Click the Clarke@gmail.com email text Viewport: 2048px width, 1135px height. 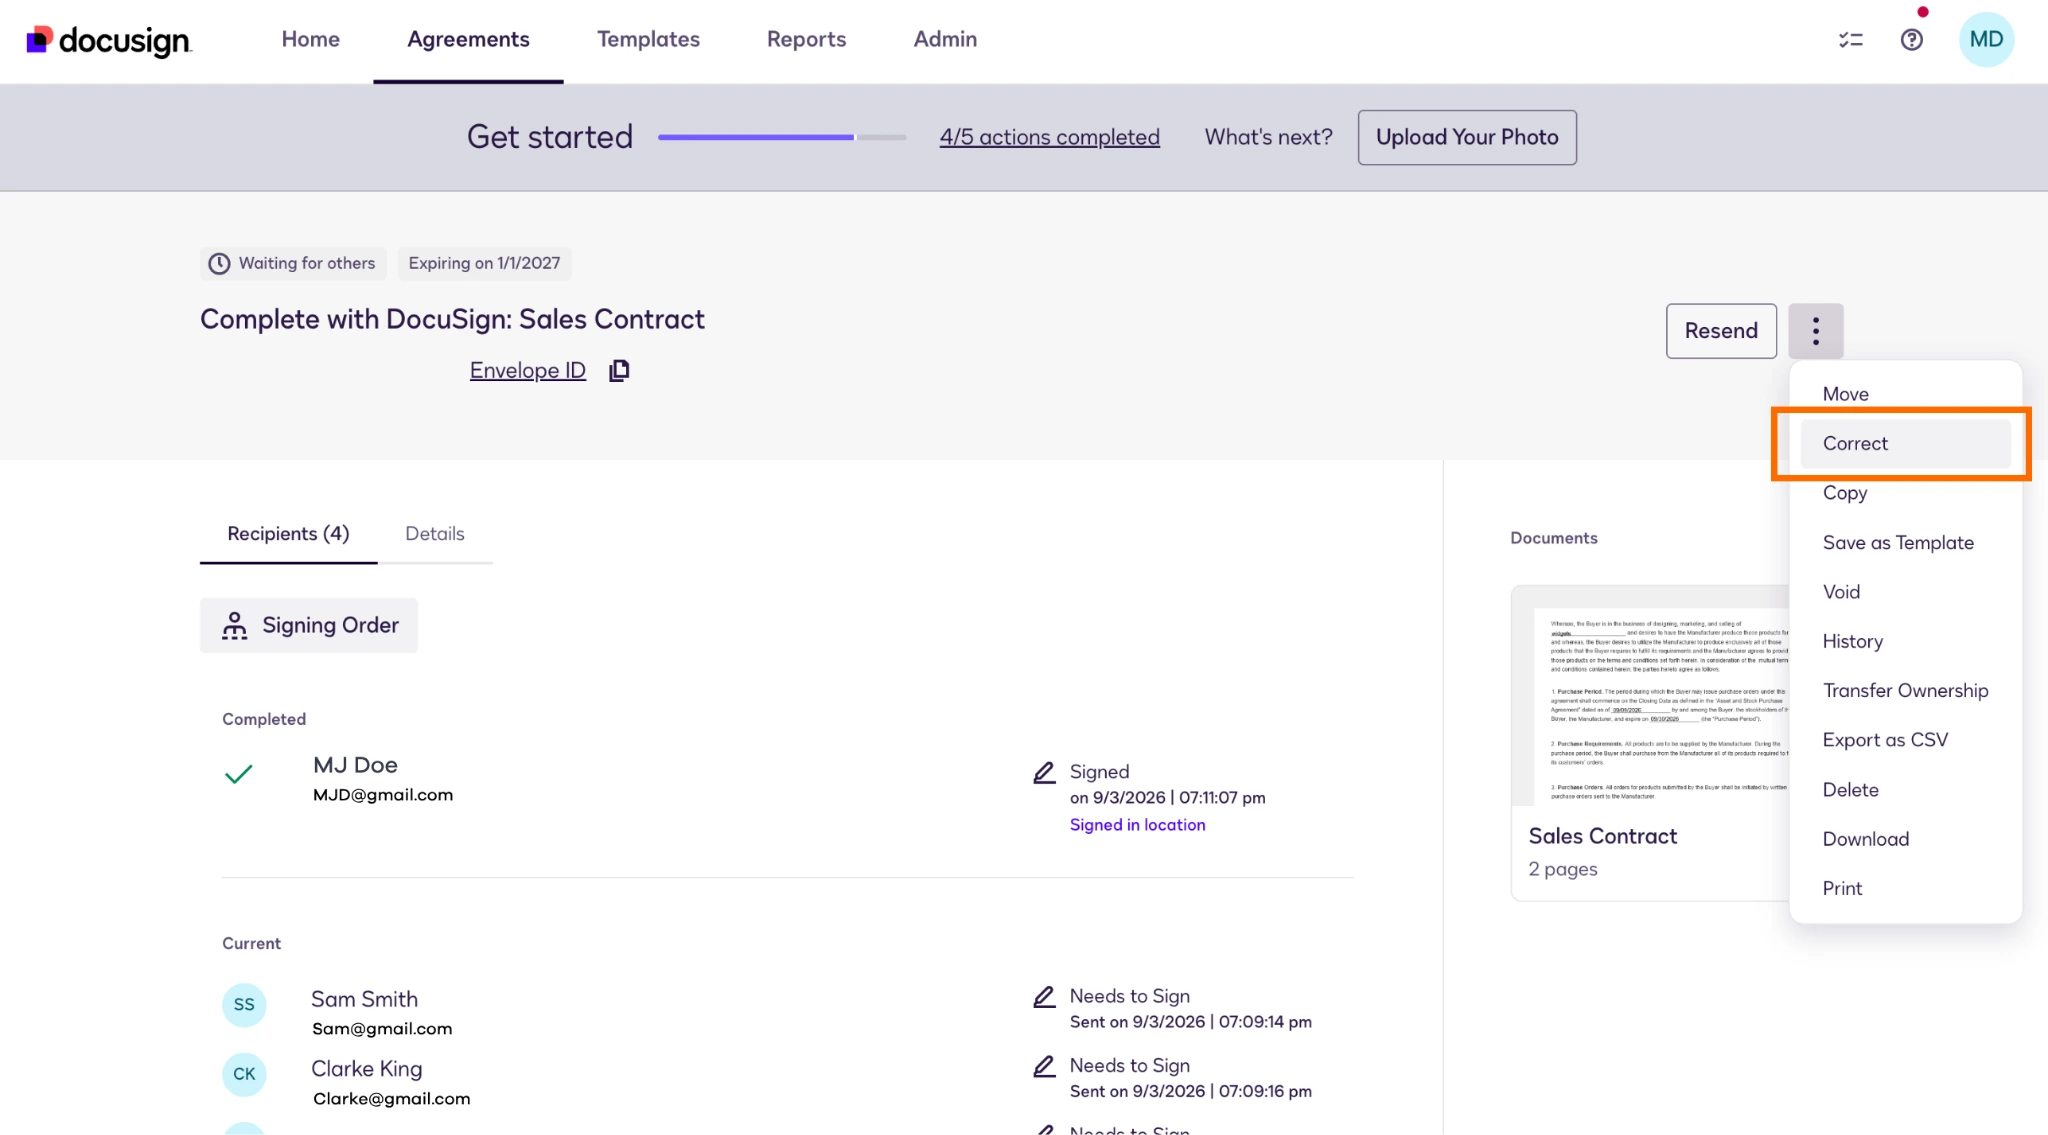(x=391, y=1099)
